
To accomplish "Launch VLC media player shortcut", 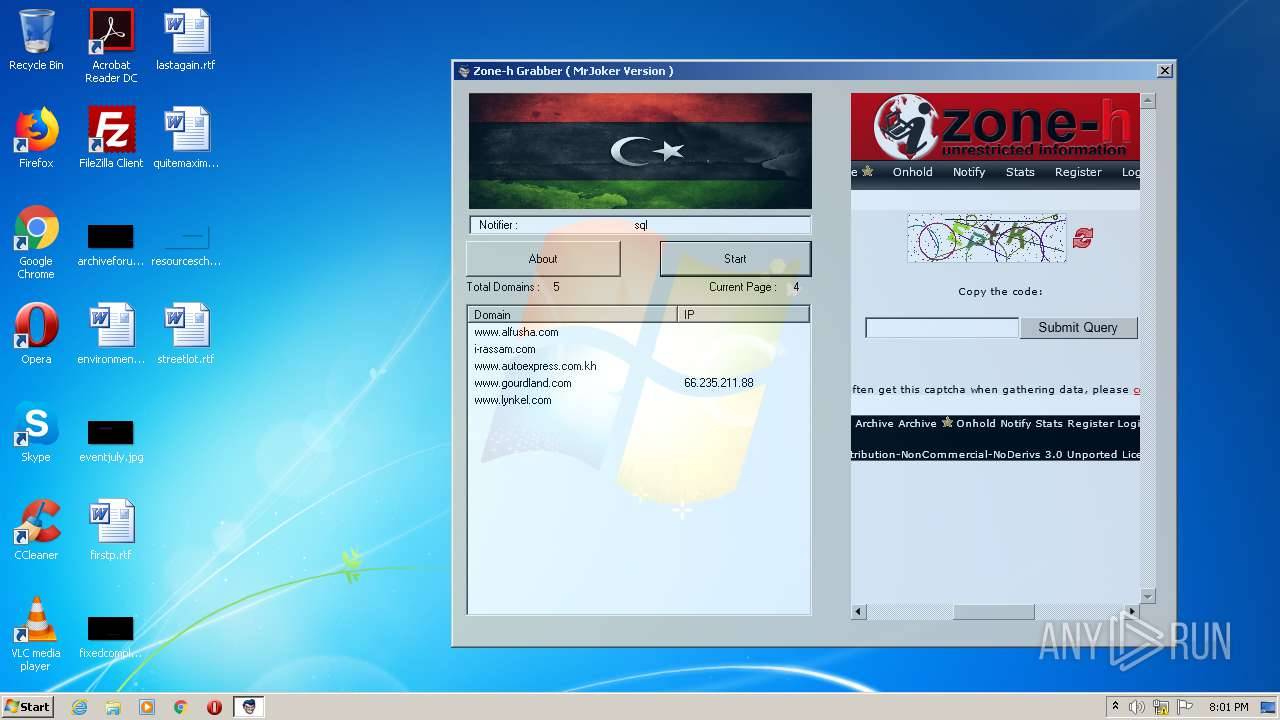I will click(36, 634).
